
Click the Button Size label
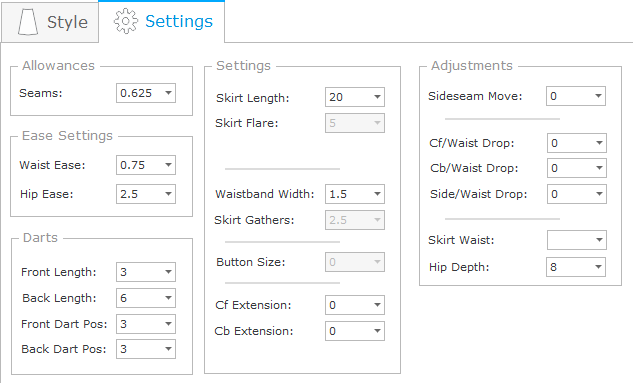251,262
